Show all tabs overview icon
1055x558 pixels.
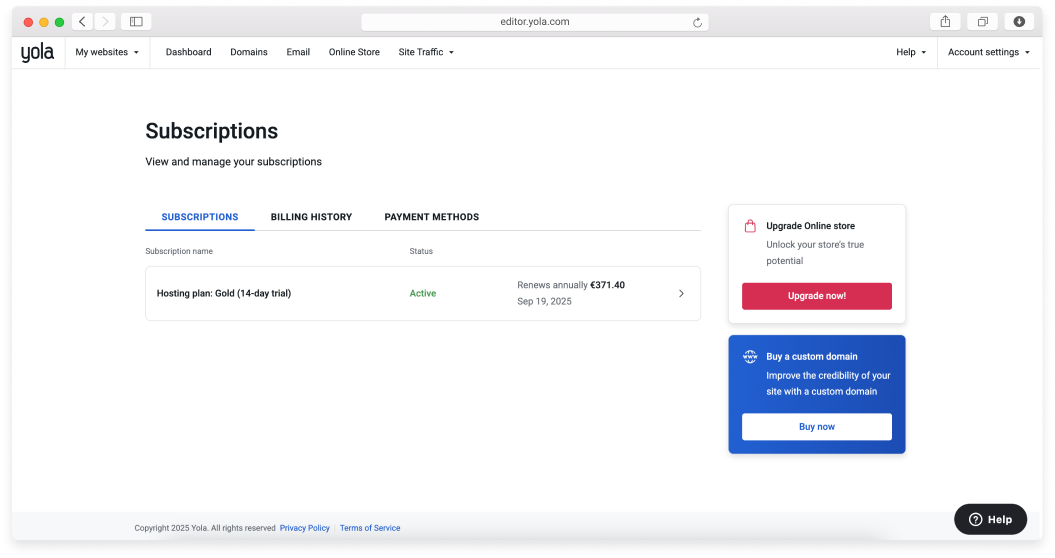(x=983, y=21)
